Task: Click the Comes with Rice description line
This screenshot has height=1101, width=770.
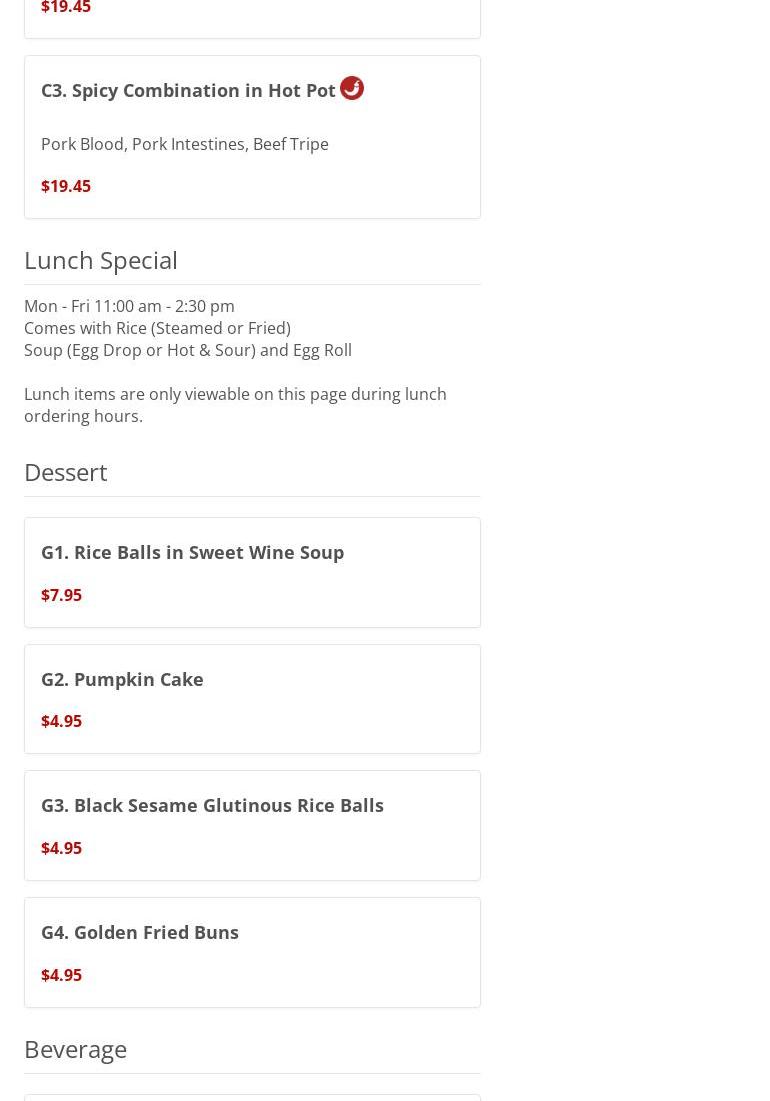Action: (x=157, y=328)
